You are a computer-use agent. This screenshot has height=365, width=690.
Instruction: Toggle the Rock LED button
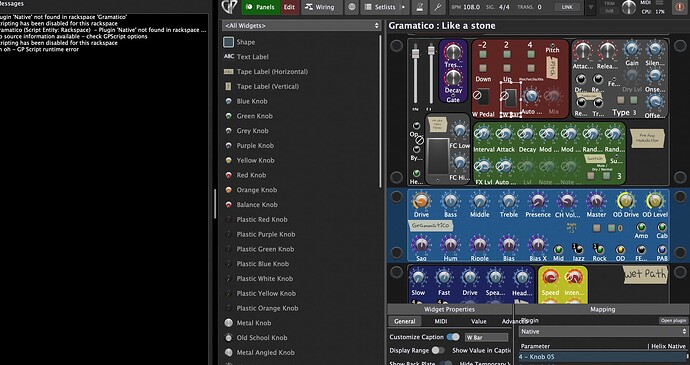point(599,250)
